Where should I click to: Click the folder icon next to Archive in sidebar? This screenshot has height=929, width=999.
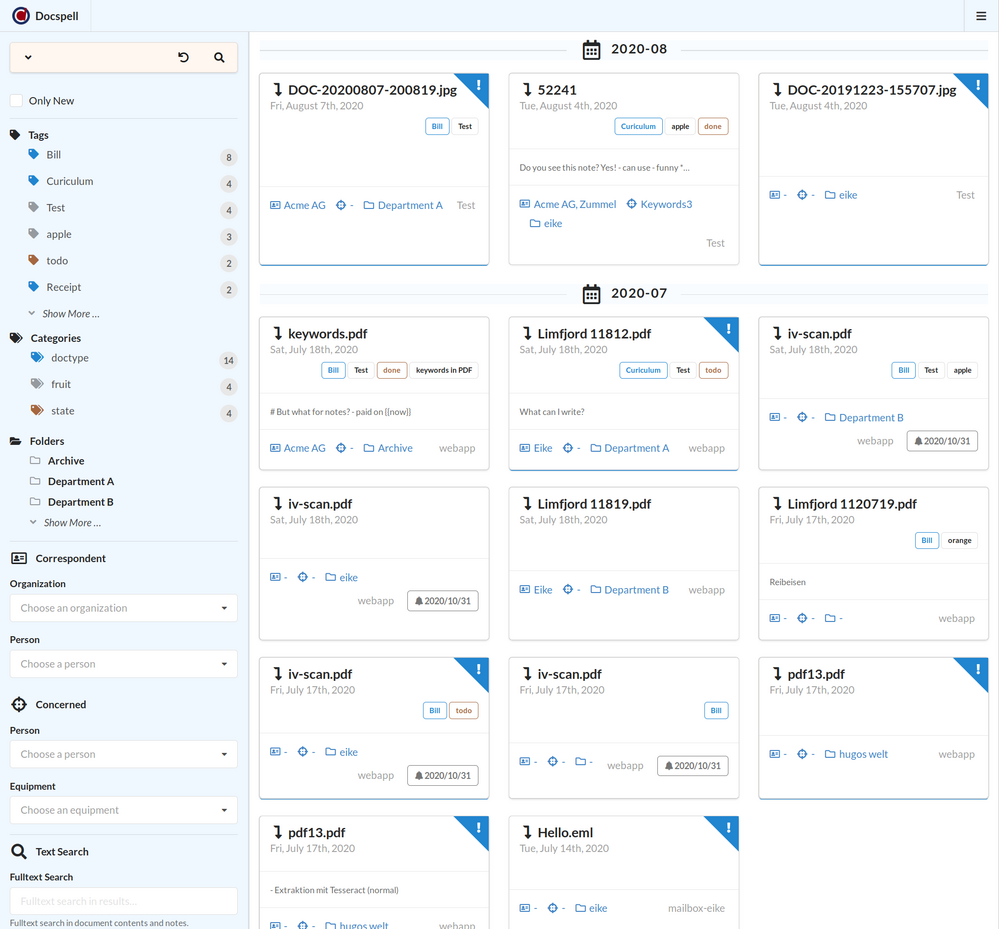click(x=35, y=461)
